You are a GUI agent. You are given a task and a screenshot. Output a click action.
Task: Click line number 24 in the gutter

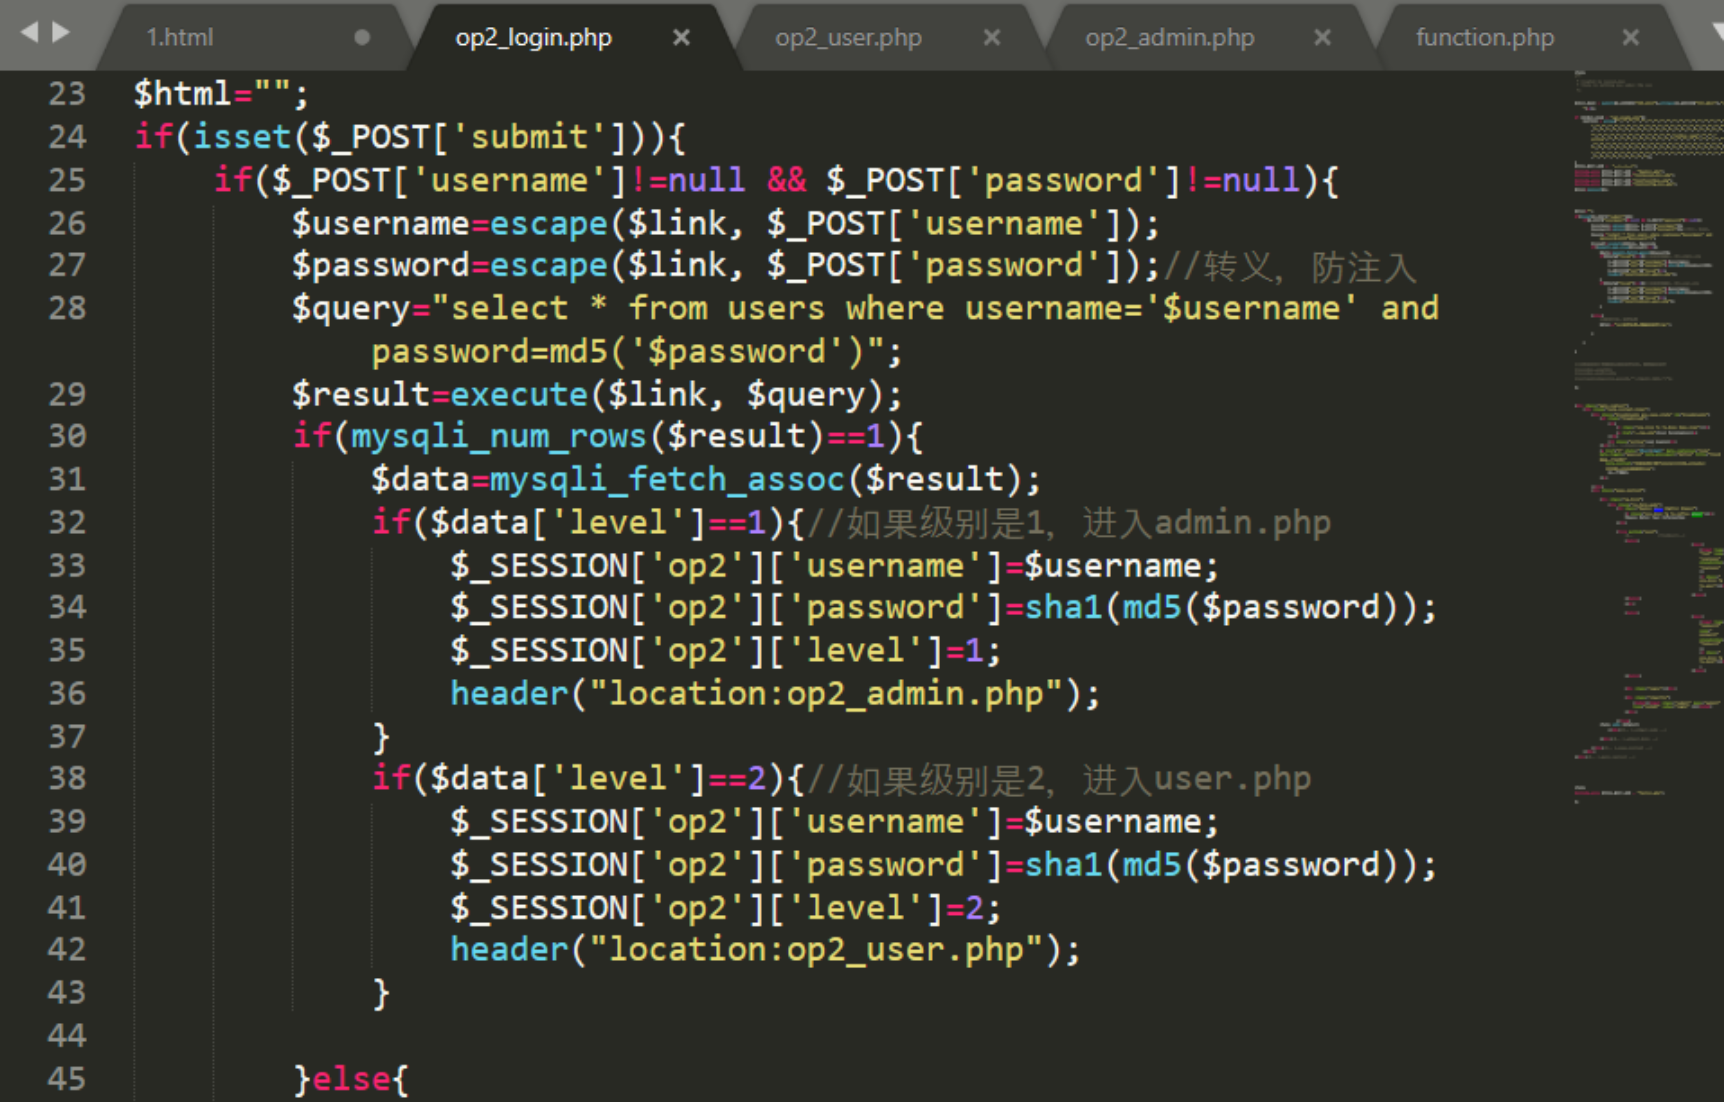point(67,137)
